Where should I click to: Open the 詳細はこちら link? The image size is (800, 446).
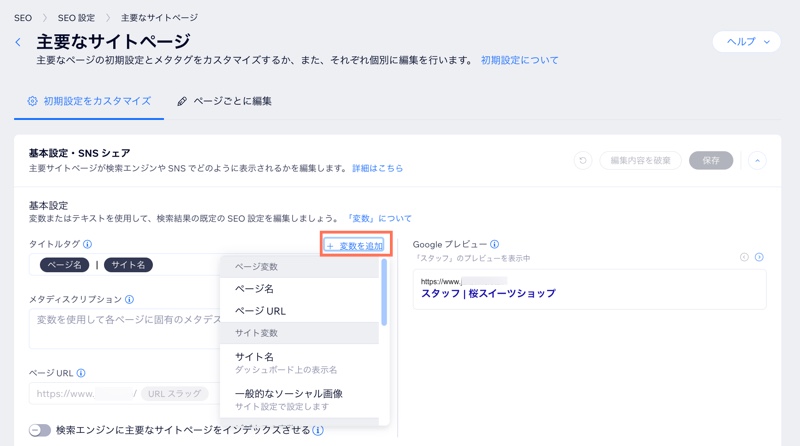click(377, 168)
